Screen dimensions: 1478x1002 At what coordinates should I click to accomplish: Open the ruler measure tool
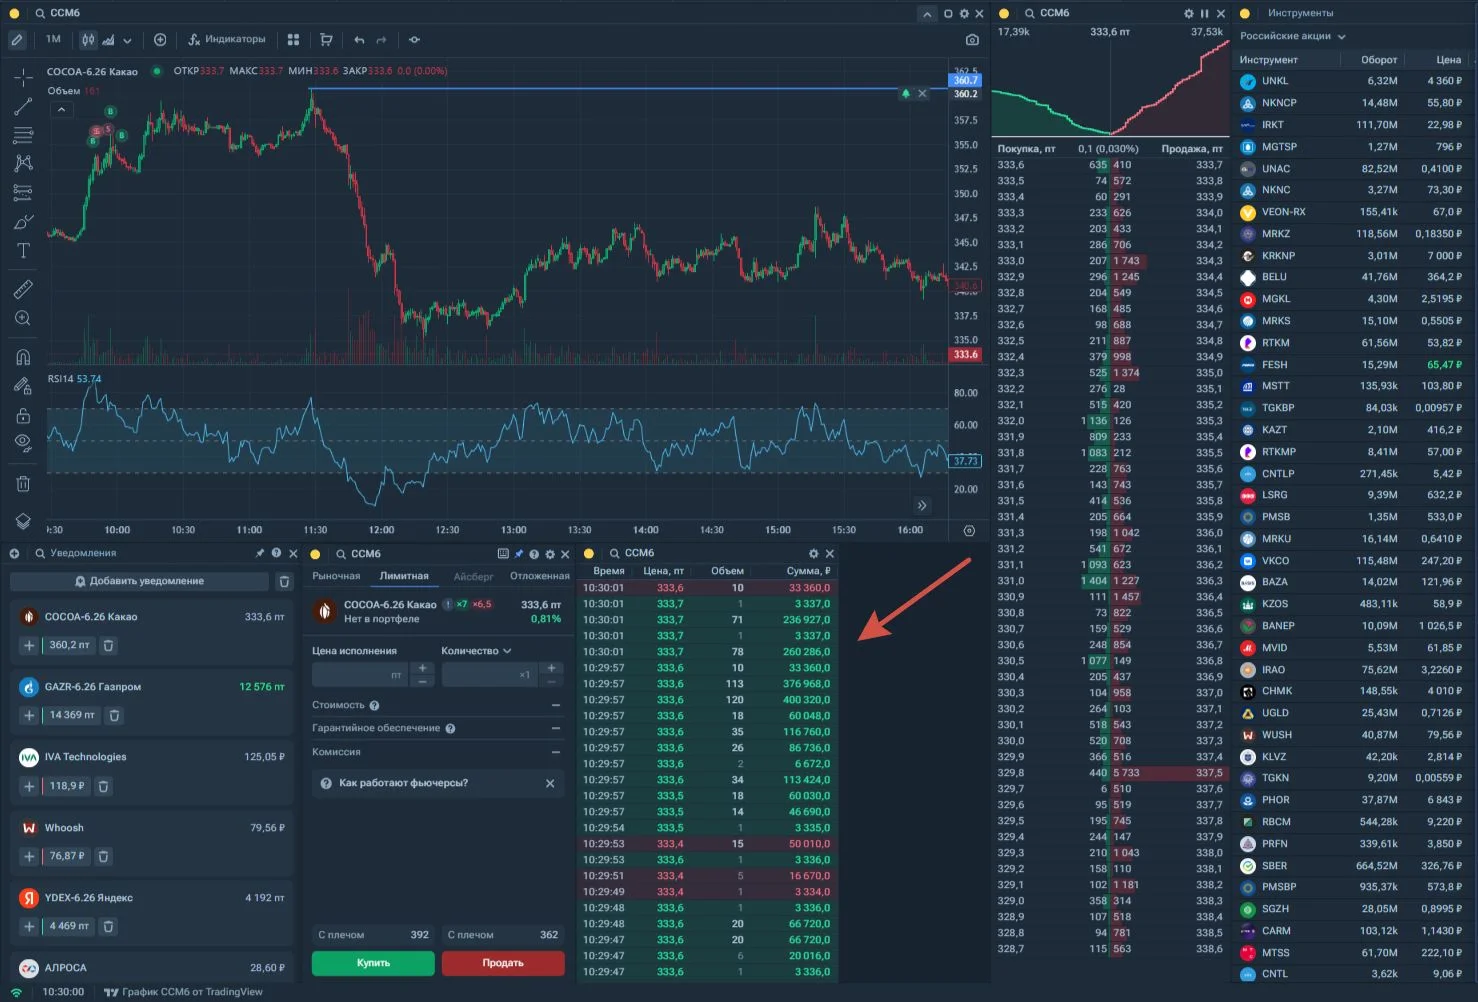(23, 289)
